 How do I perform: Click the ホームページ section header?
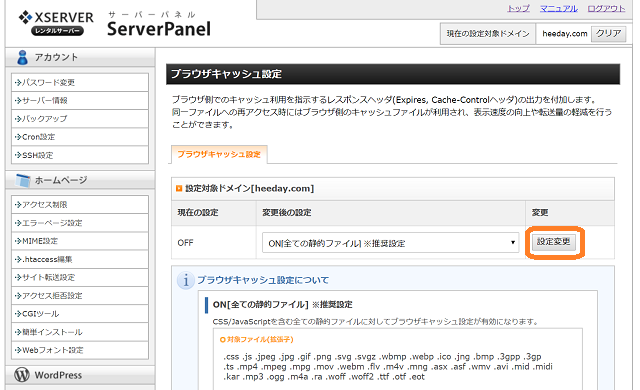[x=80, y=180]
